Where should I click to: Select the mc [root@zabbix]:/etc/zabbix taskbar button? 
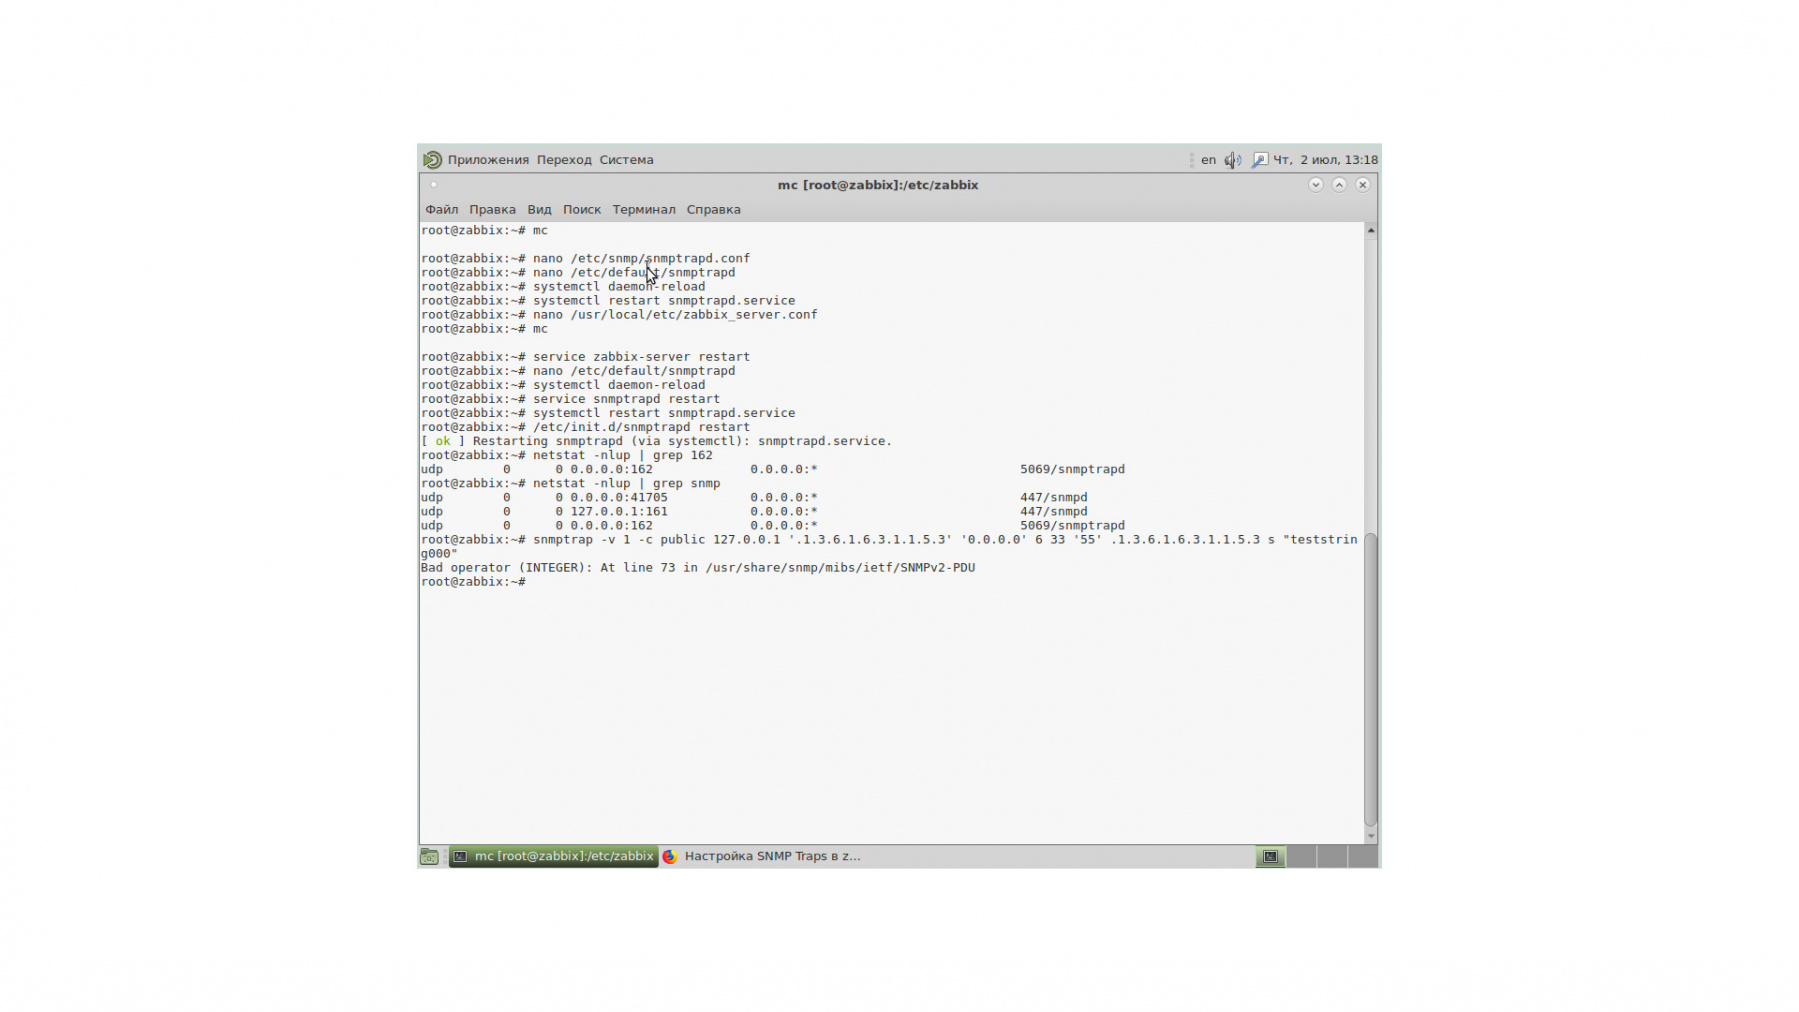coord(553,857)
